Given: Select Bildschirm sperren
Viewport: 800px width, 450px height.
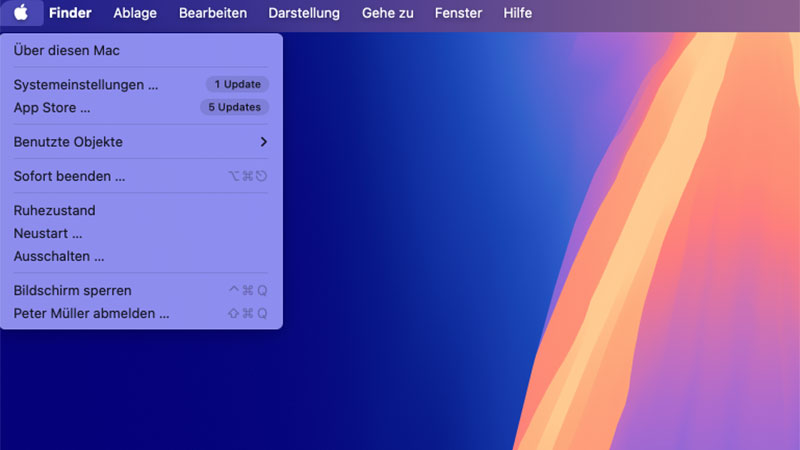Looking at the screenshot, I should (x=141, y=290).
